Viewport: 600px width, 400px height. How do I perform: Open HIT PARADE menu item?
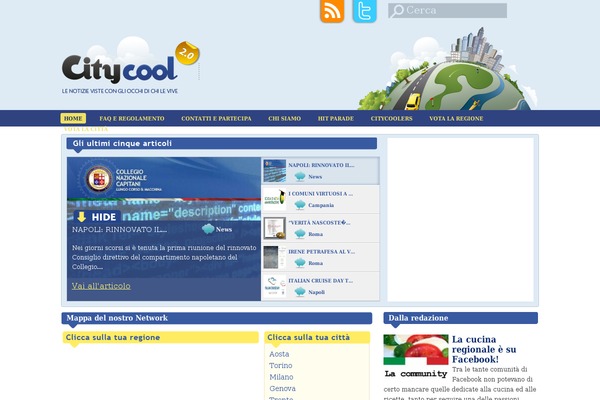[x=336, y=119]
